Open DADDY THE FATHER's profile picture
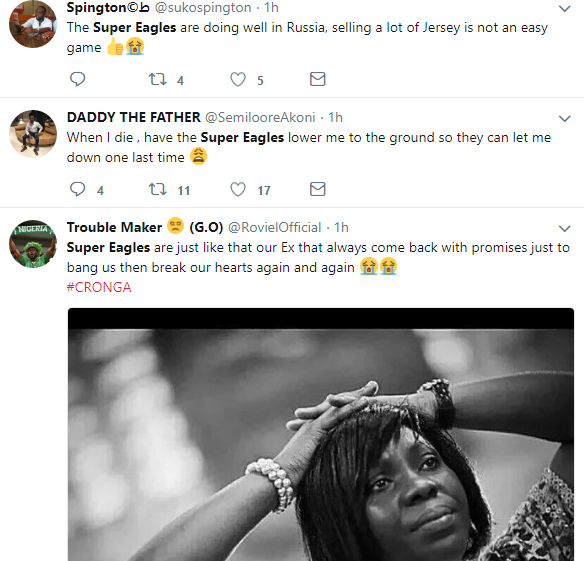Viewport: 584px width, 561px height. click(33, 134)
